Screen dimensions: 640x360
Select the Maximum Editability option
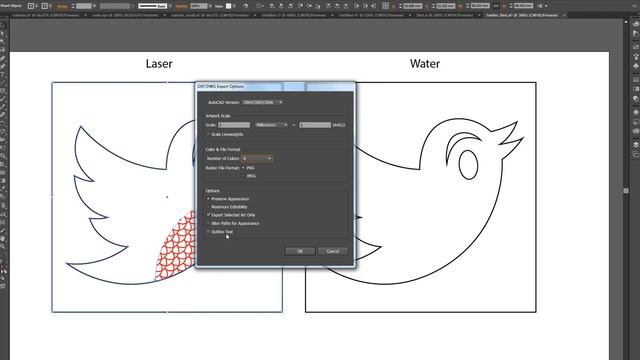(208, 207)
